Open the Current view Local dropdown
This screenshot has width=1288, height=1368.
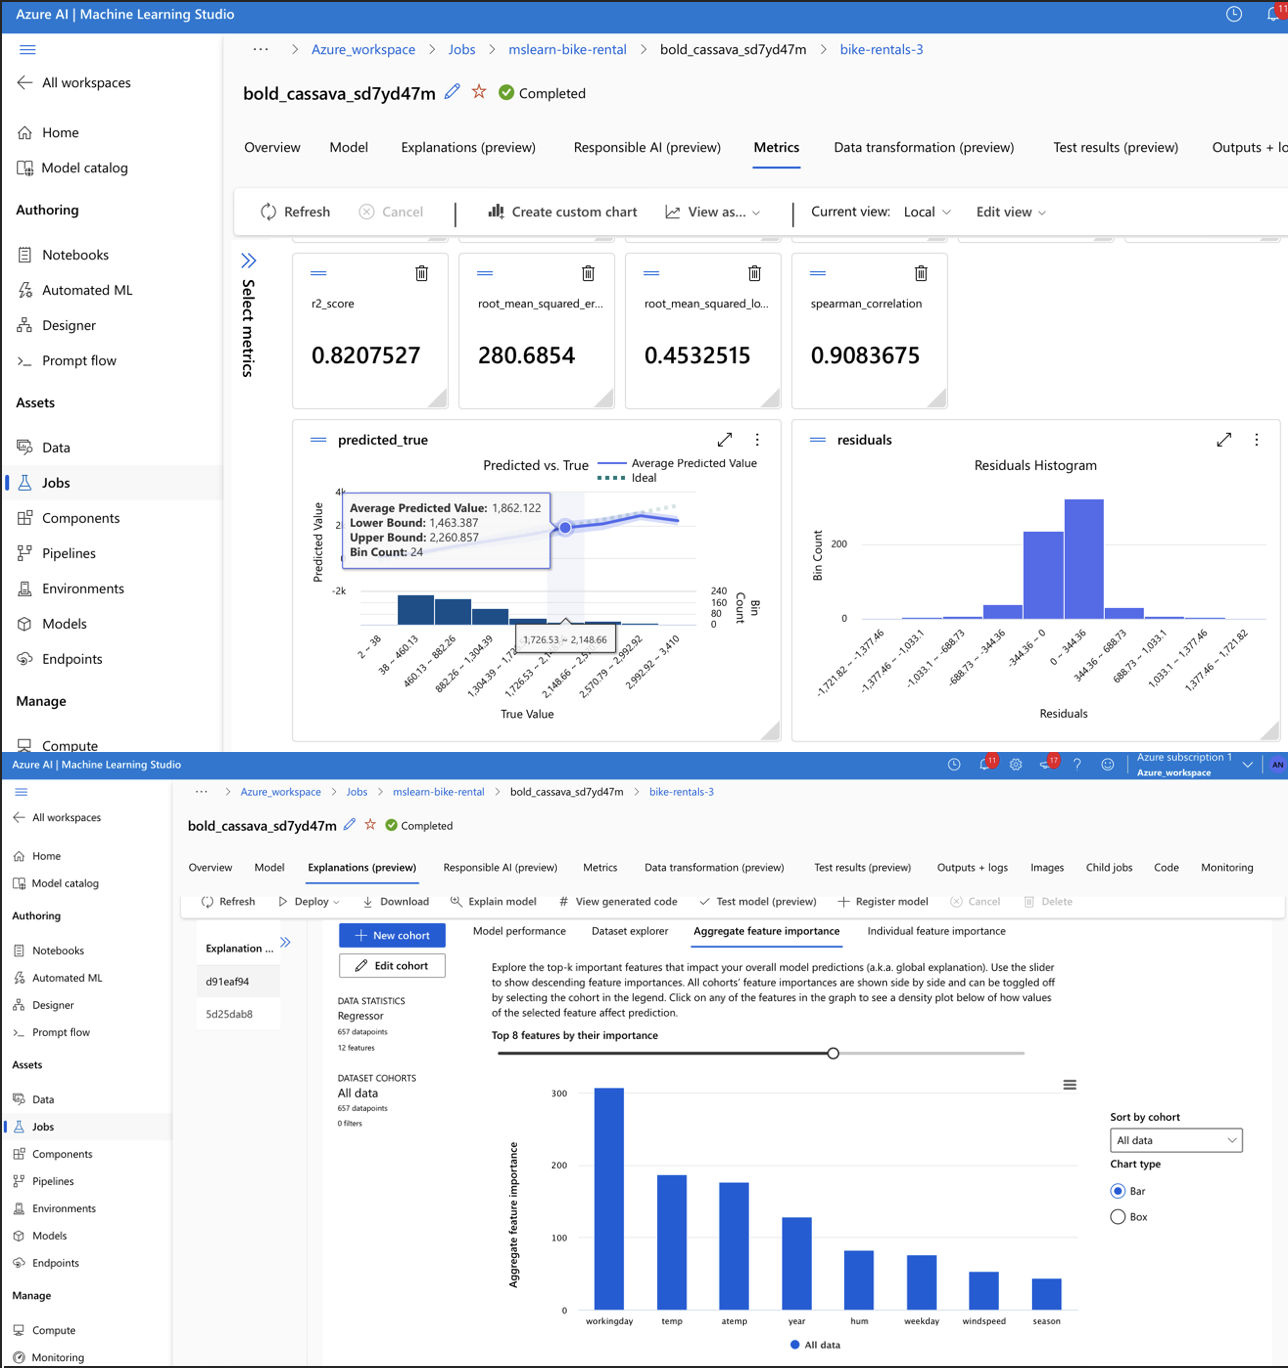pyautogui.click(x=927, y=212)
